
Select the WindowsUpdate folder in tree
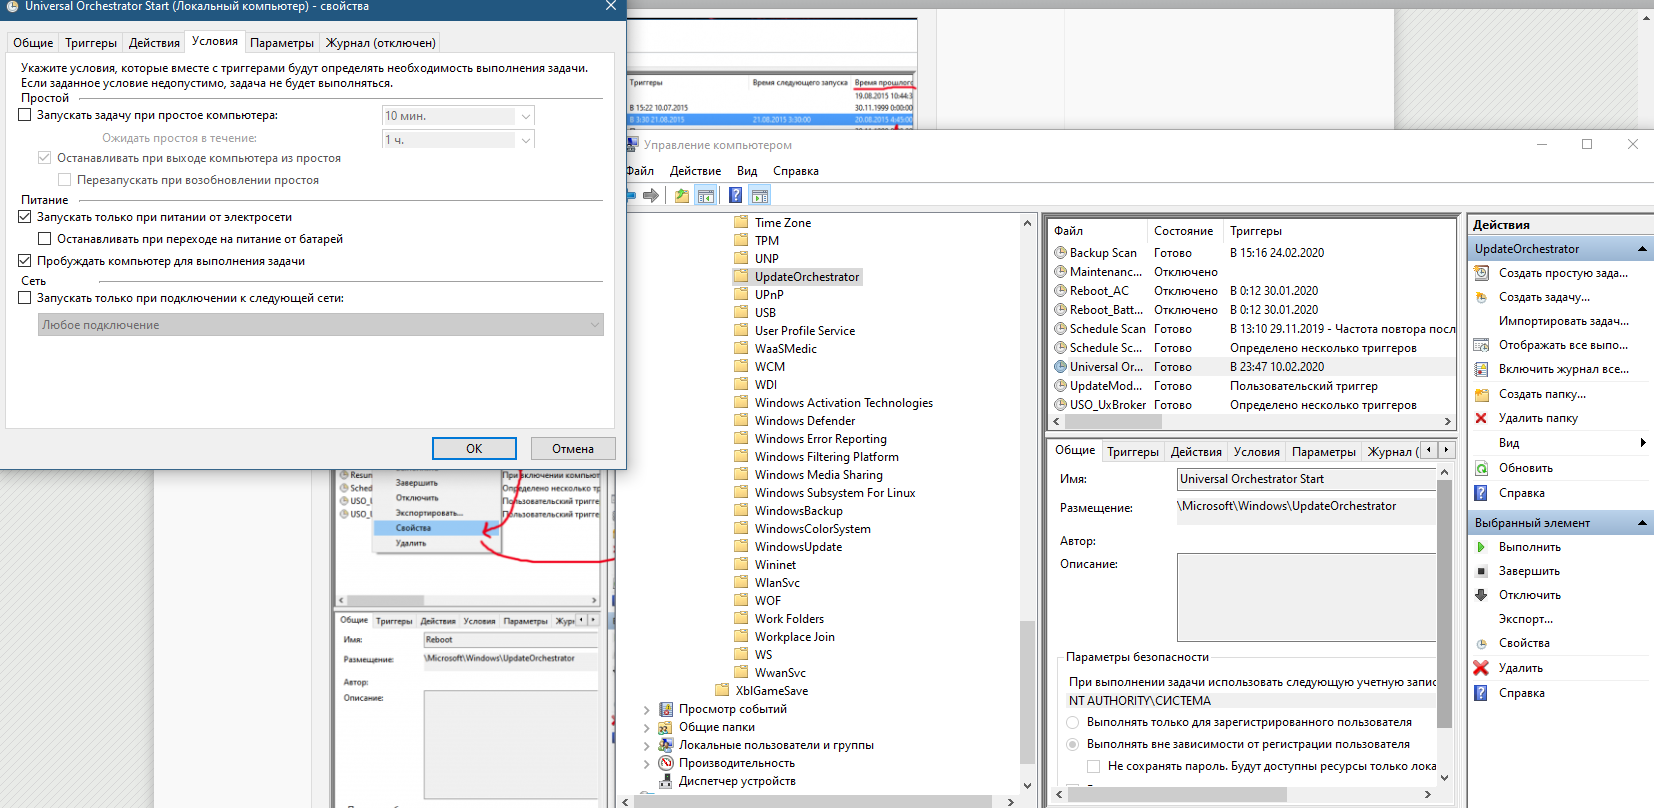798,547
